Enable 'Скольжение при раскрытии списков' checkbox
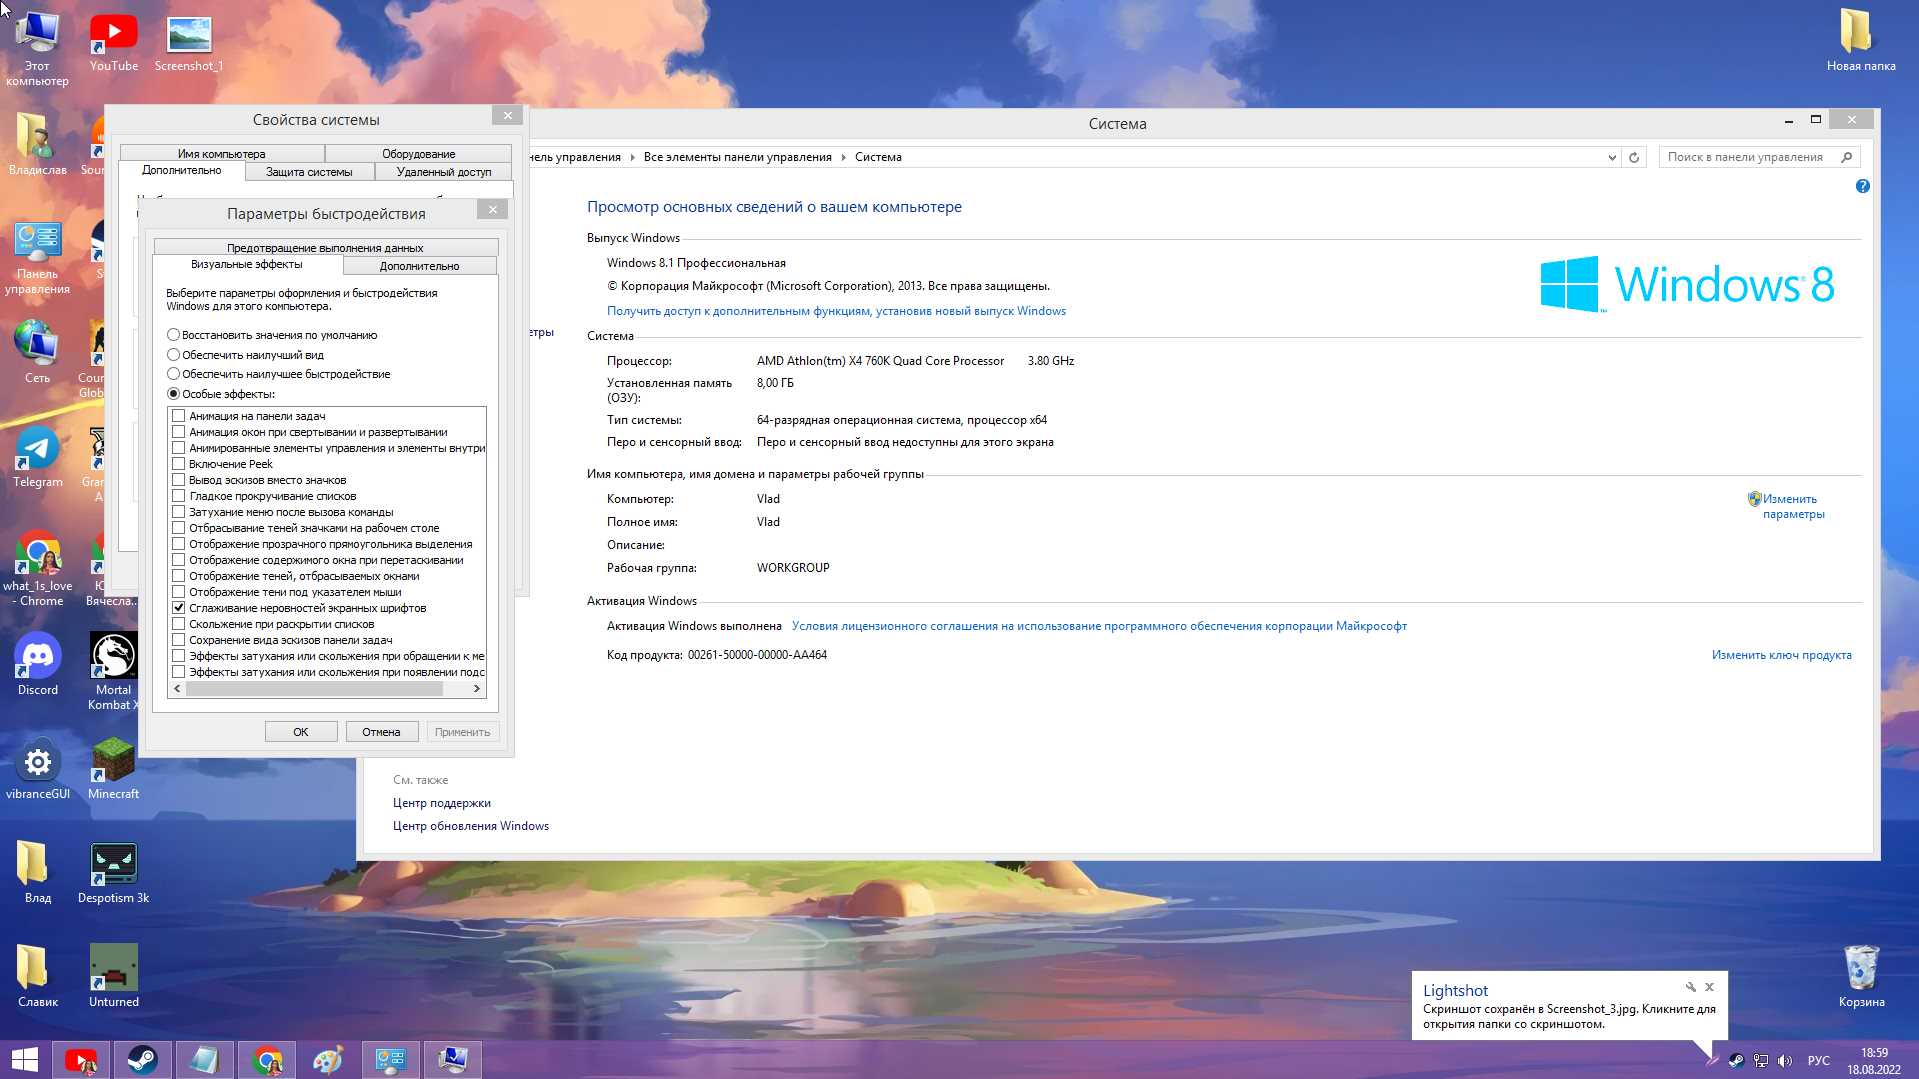Image resolution: width=1919 pixels, height=1079 pixels. pyautogui.click(x=179, y=624)
